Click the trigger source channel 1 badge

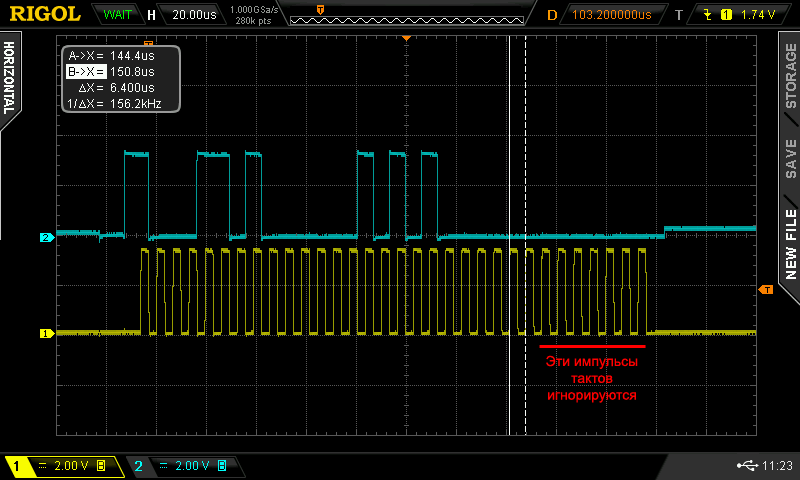727,15
